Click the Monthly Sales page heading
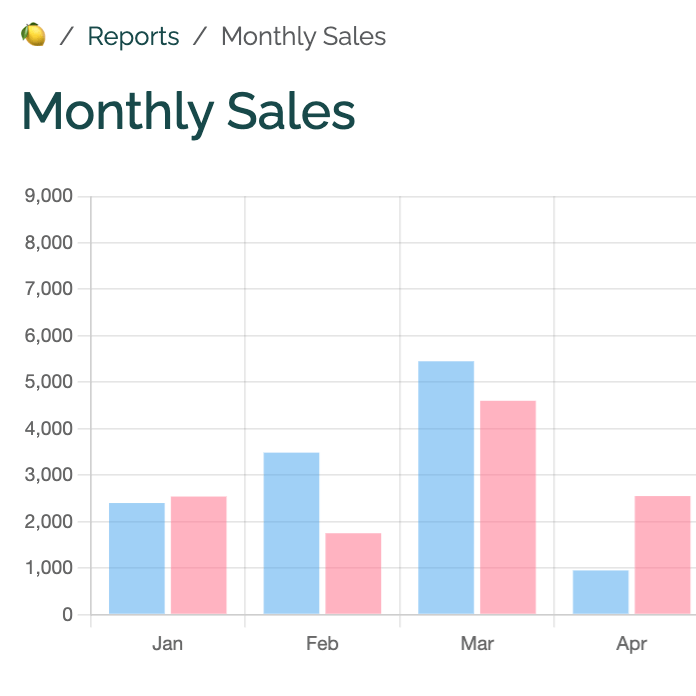 [x=188, y=111]
